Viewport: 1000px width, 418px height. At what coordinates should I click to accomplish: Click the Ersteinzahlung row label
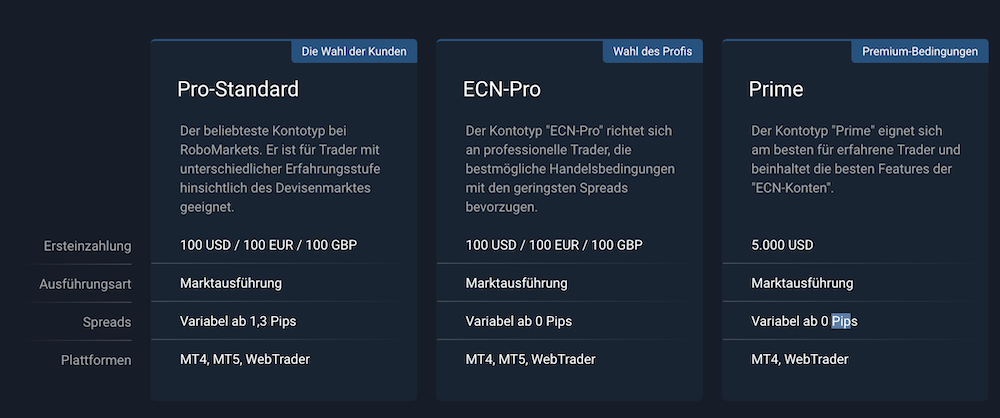coord(87,246)
